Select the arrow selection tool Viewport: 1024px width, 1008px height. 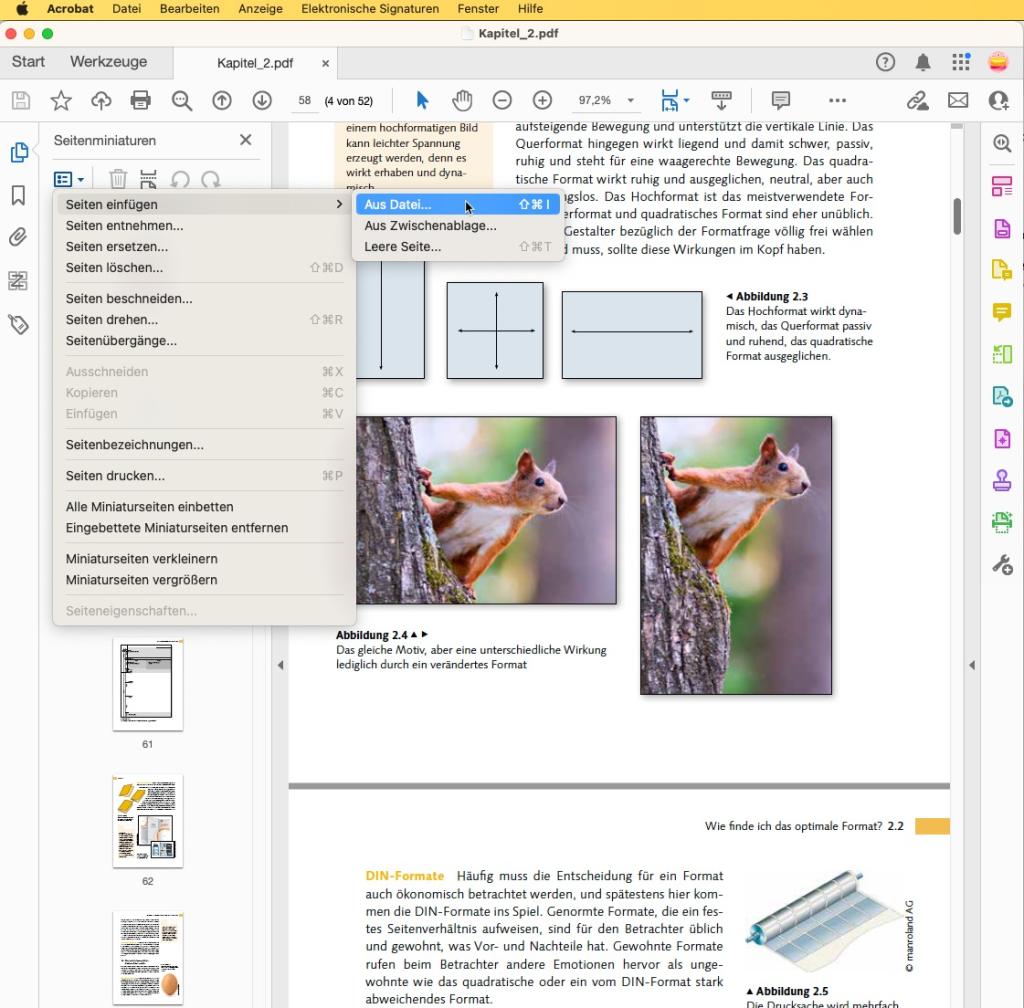point(422,100)
